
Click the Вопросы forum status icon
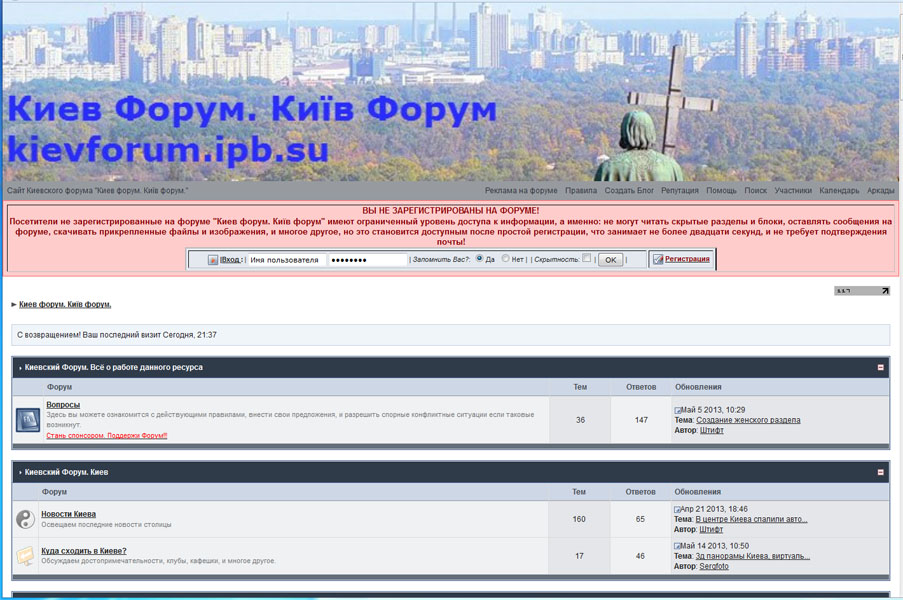coord(27,420)
